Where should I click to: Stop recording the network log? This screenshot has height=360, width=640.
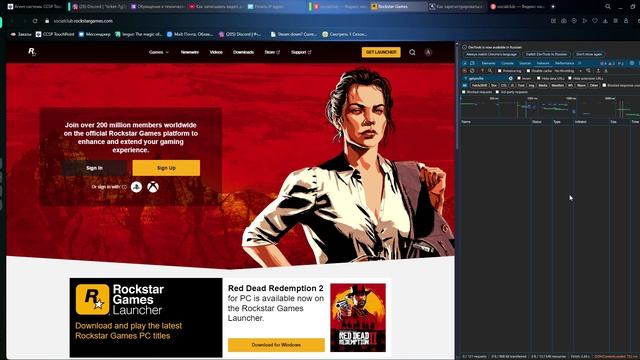point(465,71)
